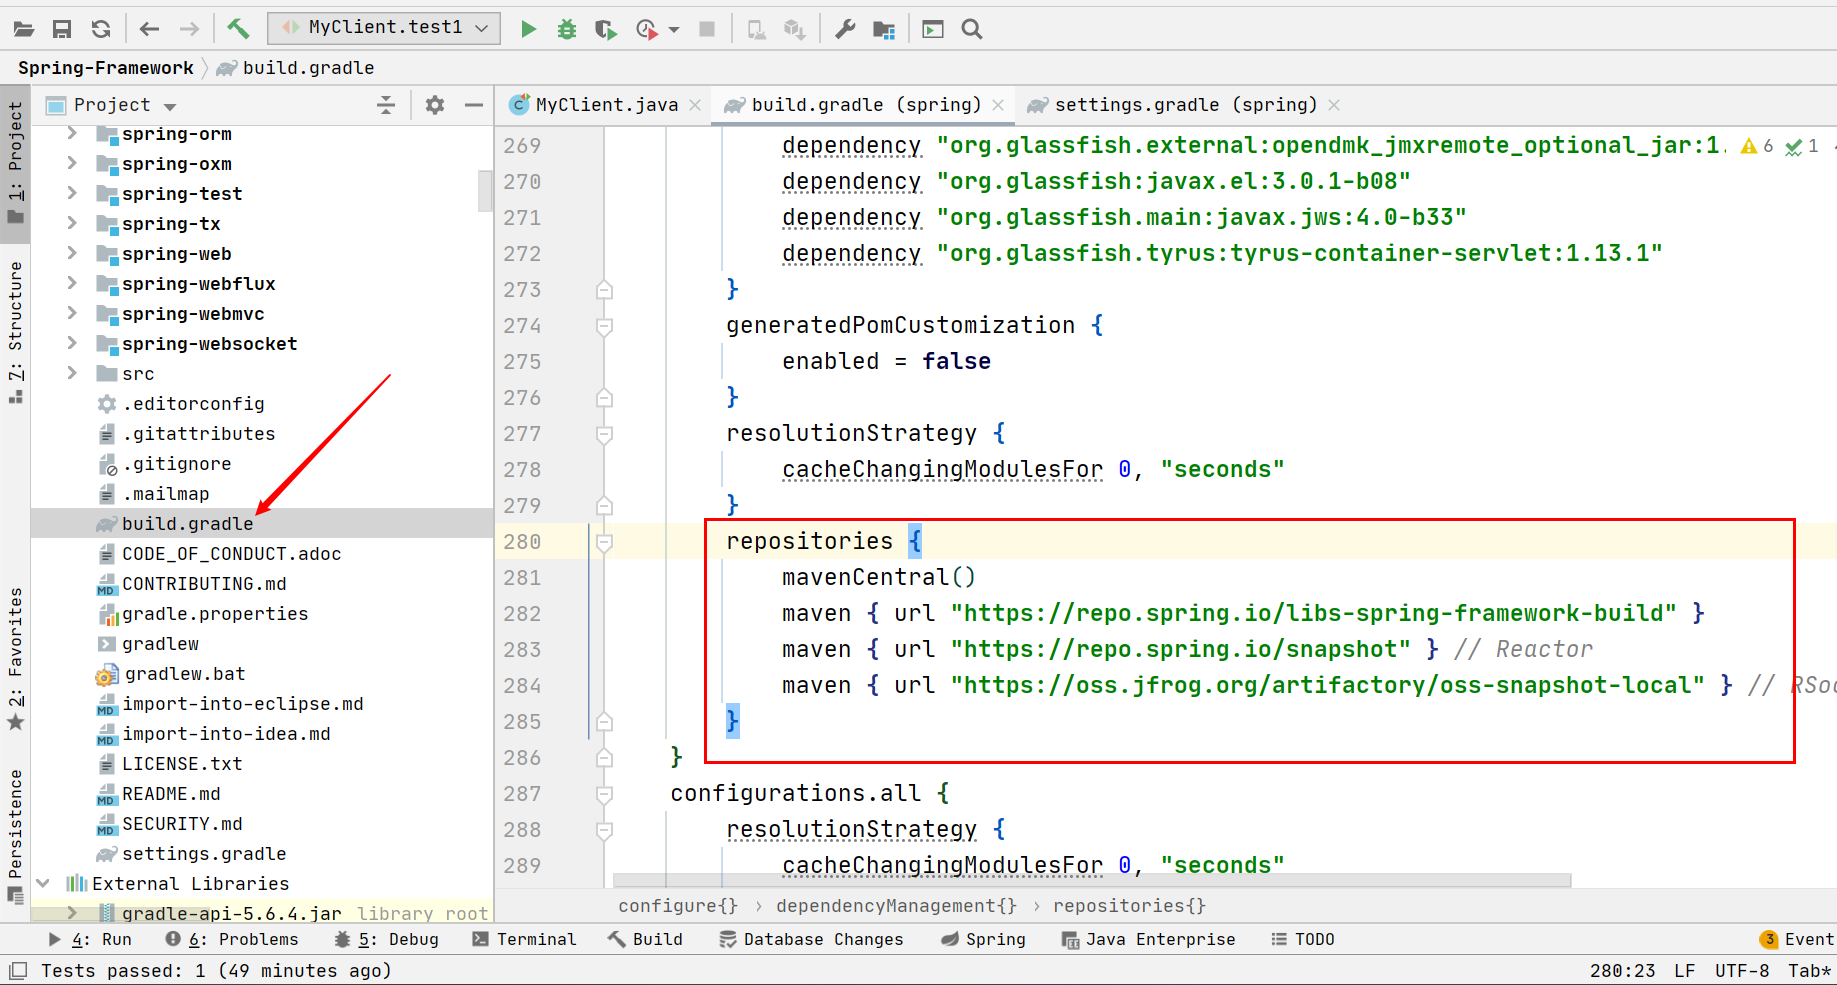Viewport: 1837px width, 985px height.
Task: Click the save all disk icon
Action: tap(62, 29)
